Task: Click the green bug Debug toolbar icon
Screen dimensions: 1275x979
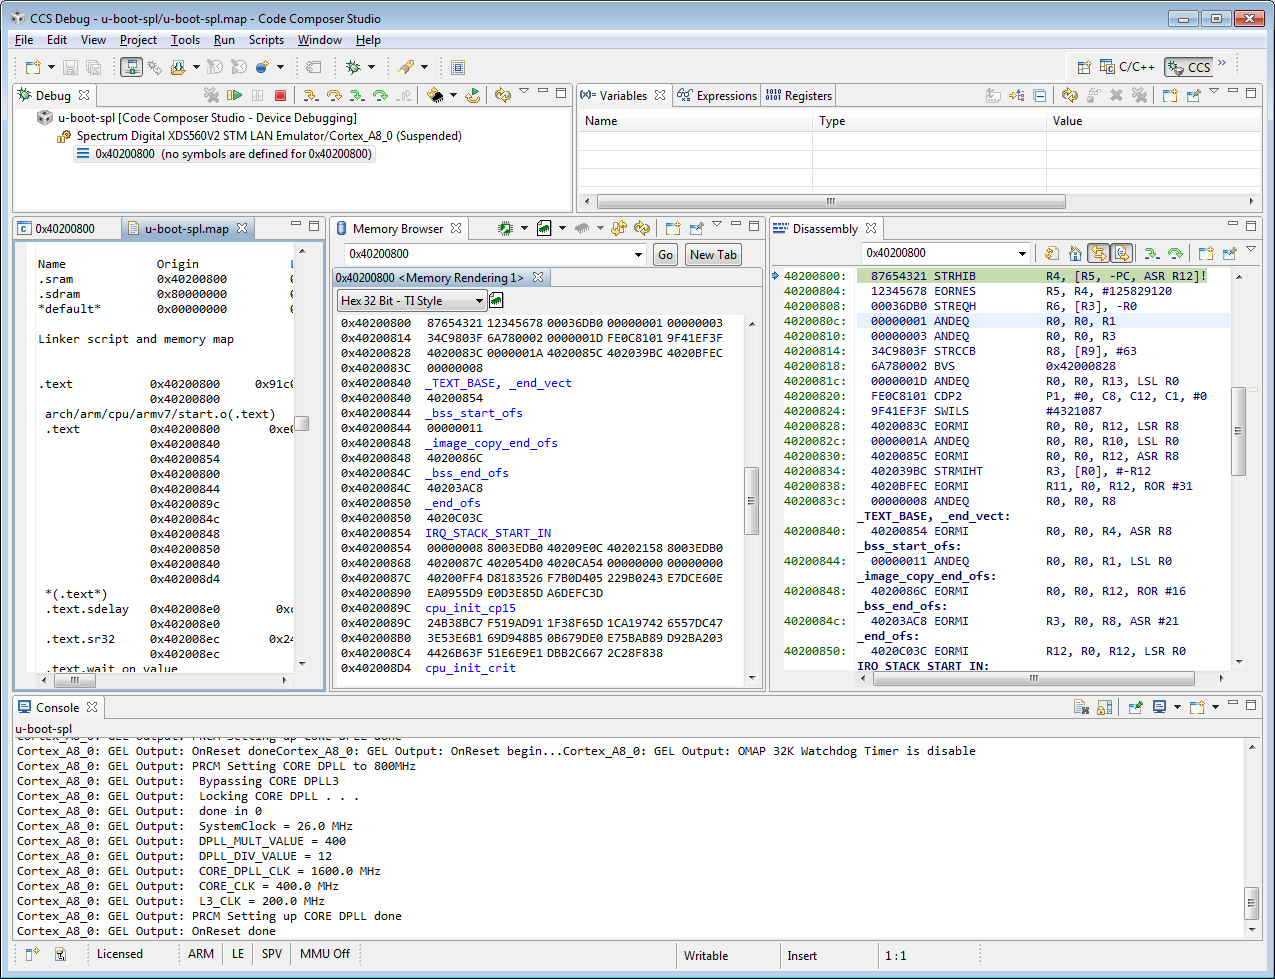Action: click(353, 67)
